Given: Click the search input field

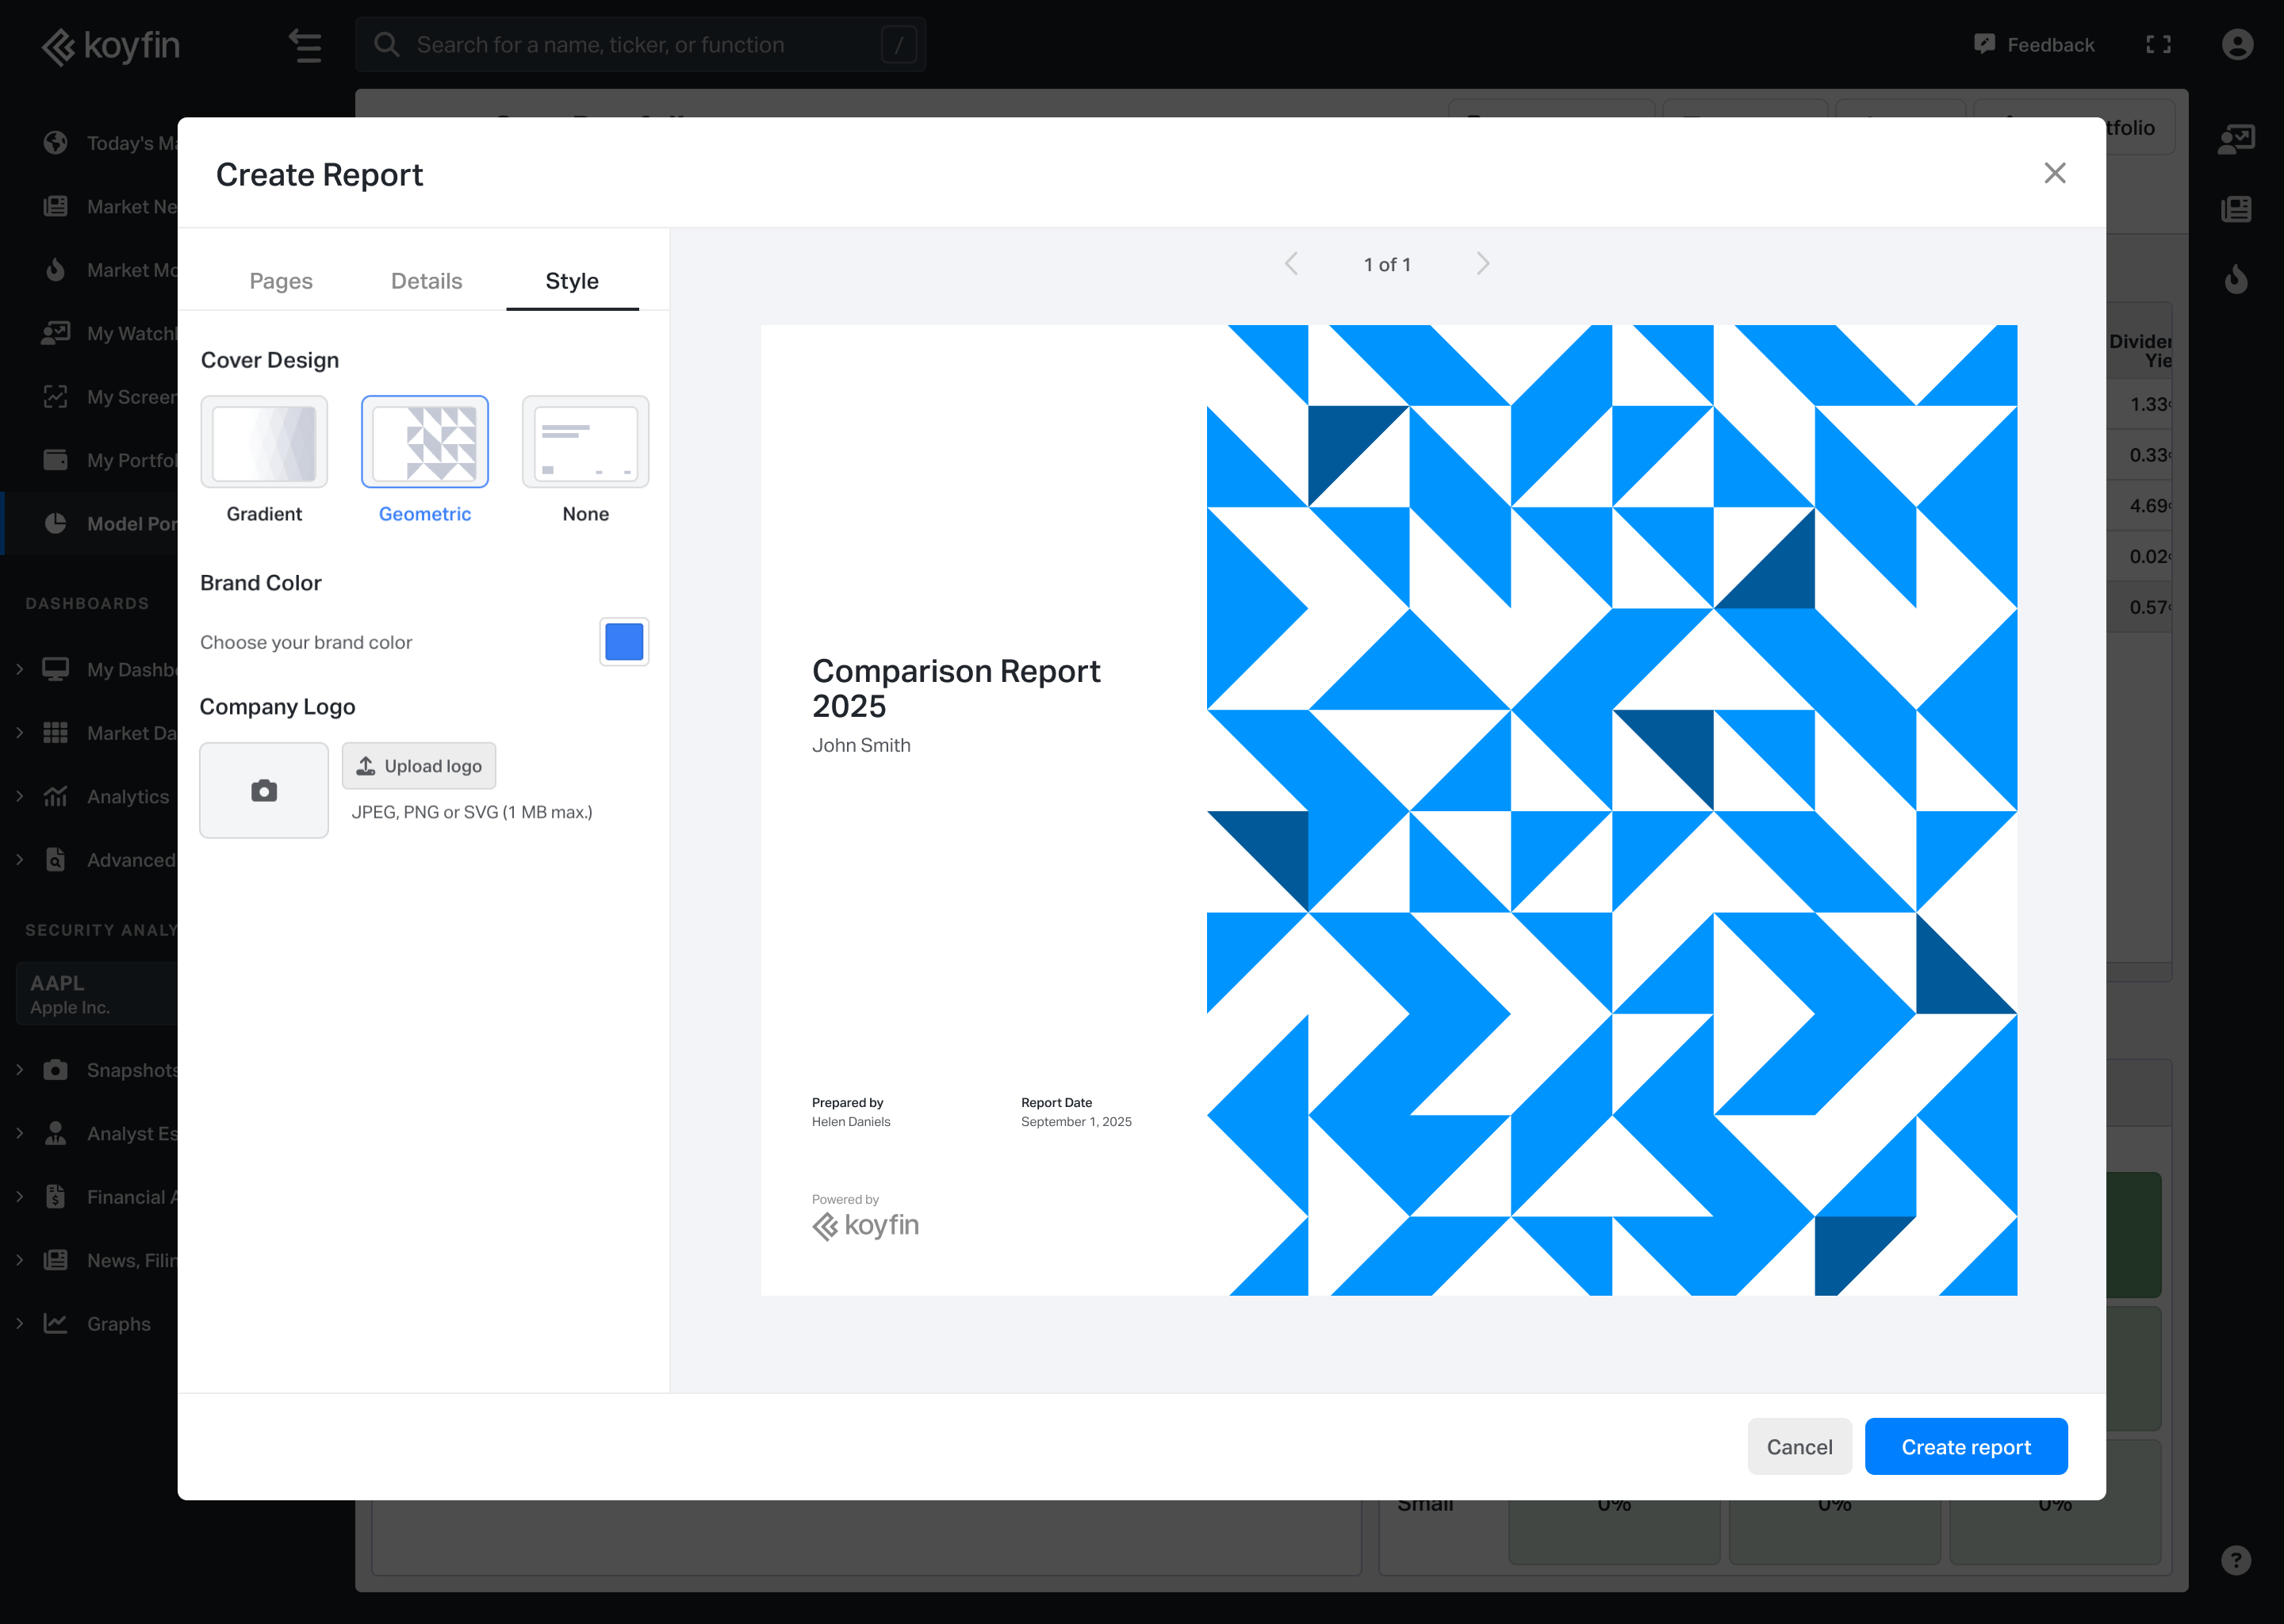Looking at the screenshot, I should pyautogui.click(x=640, y=45).
